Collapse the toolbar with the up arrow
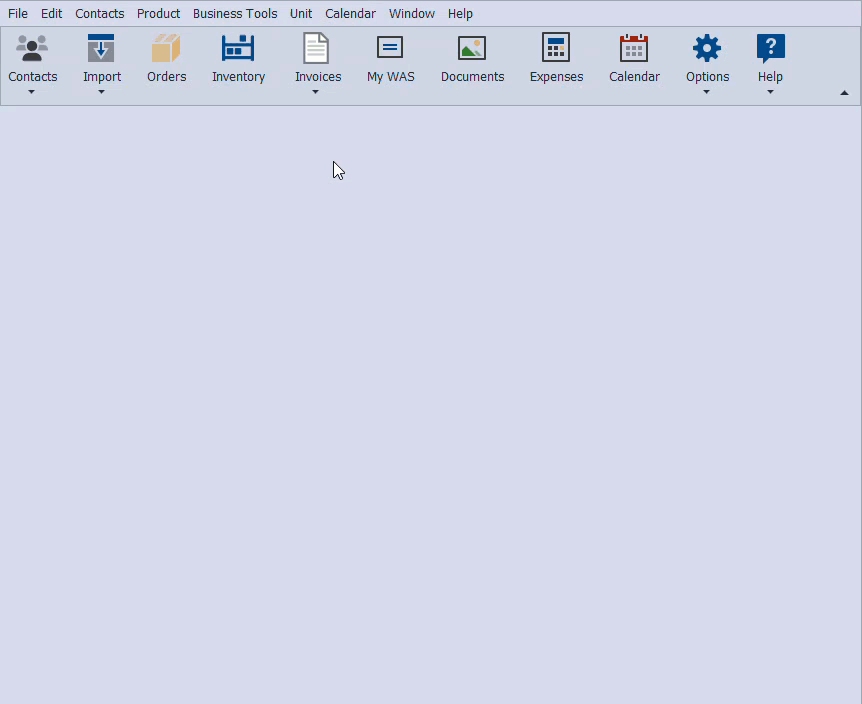Screen dimensions: 862x704 tap(844, 93)
